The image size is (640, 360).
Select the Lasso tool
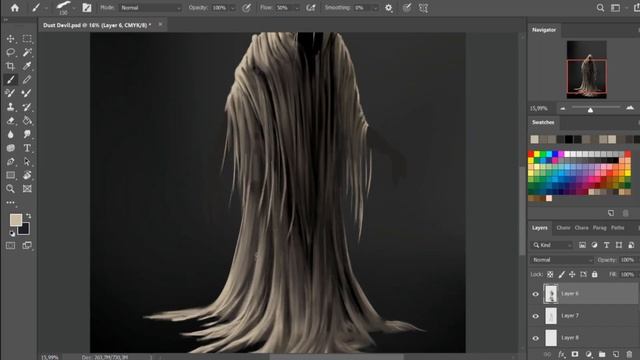pos(11,52)
